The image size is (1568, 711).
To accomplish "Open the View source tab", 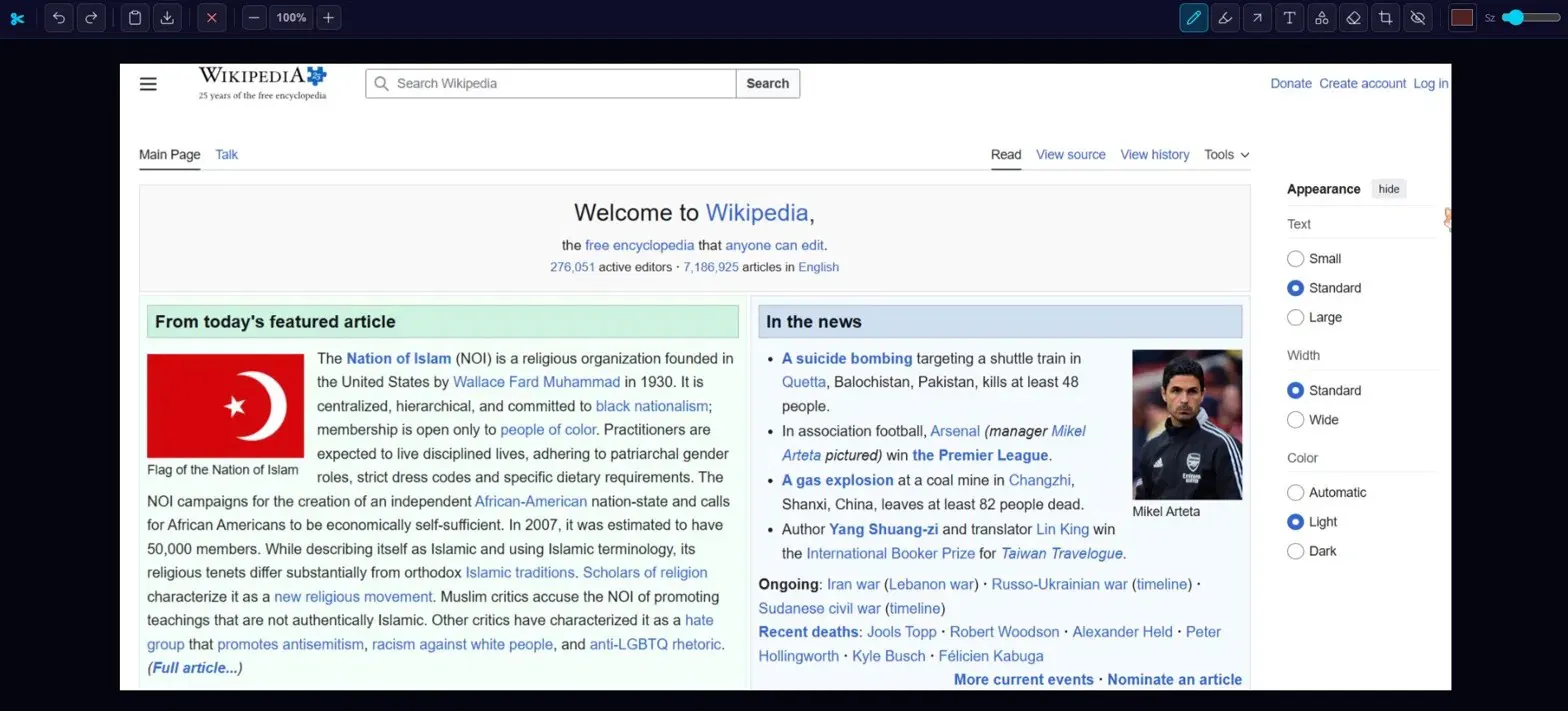I will 1071,155.
